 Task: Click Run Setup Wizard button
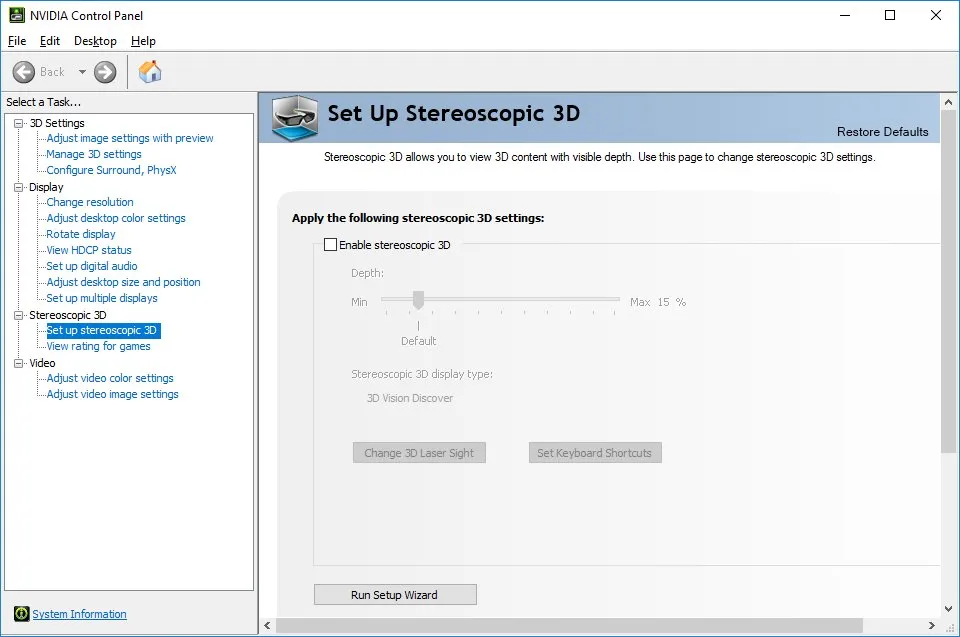(x=395, y=595)
